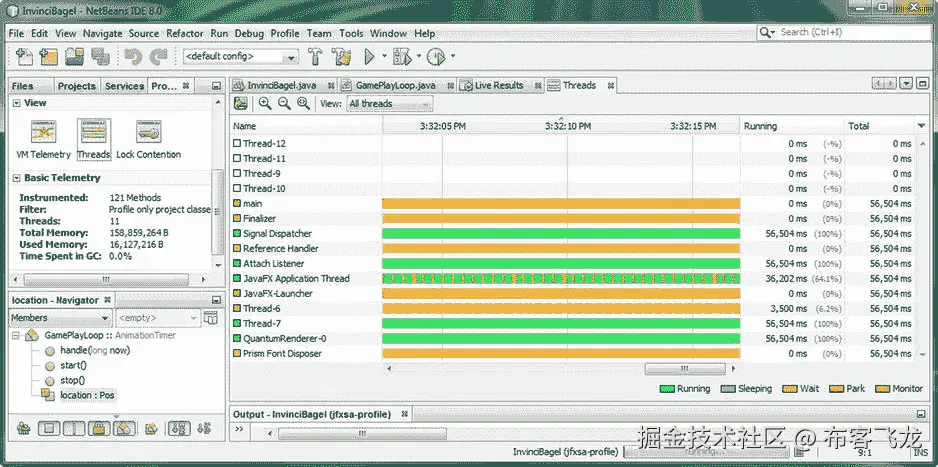The image size is (938, 467).
Task: Click the Save All toolbar icon
Action: click(x=100, y=57)
